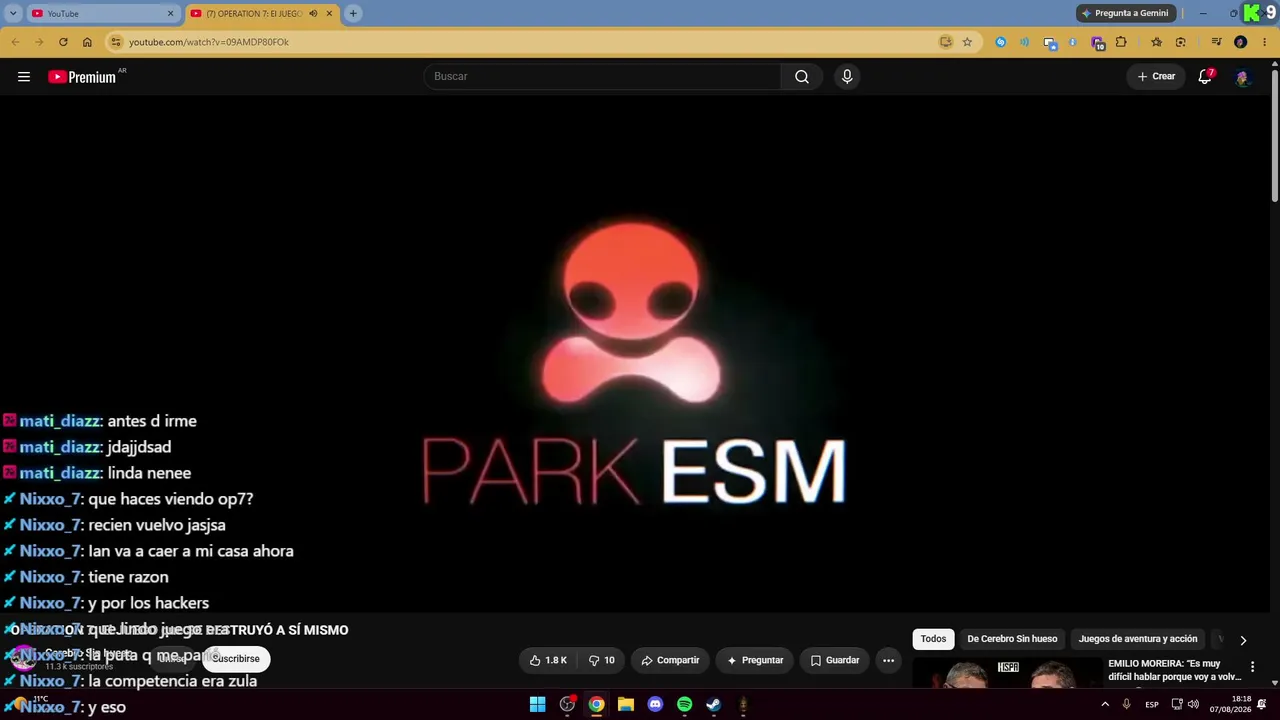Image resolution: width=1280 pixels, height=720 pixels.
Task: Open the YouTube guide hamburger menu
Action: pyautogui.click(x=24, y=77)
